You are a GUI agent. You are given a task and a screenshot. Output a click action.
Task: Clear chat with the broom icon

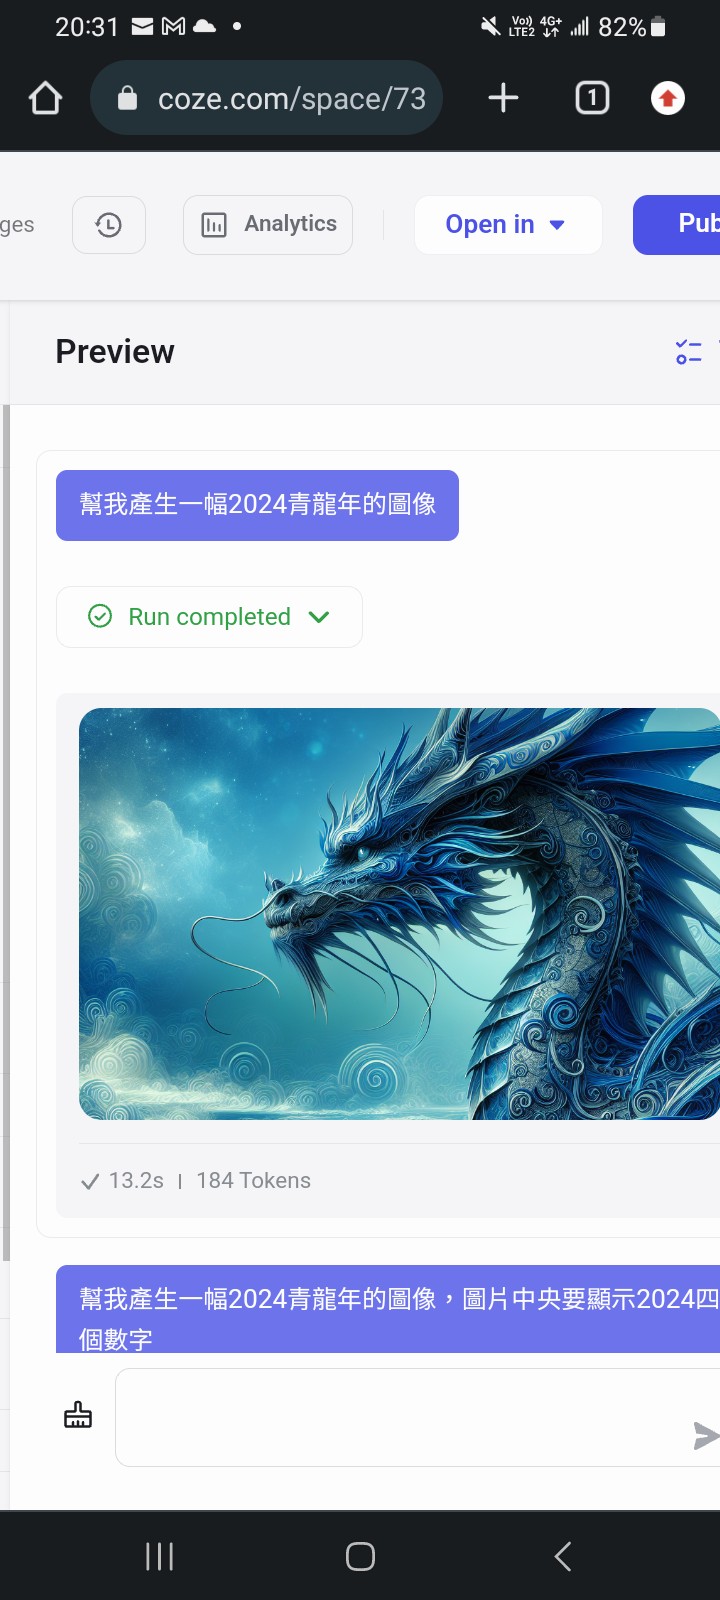tap(78, 1416)
